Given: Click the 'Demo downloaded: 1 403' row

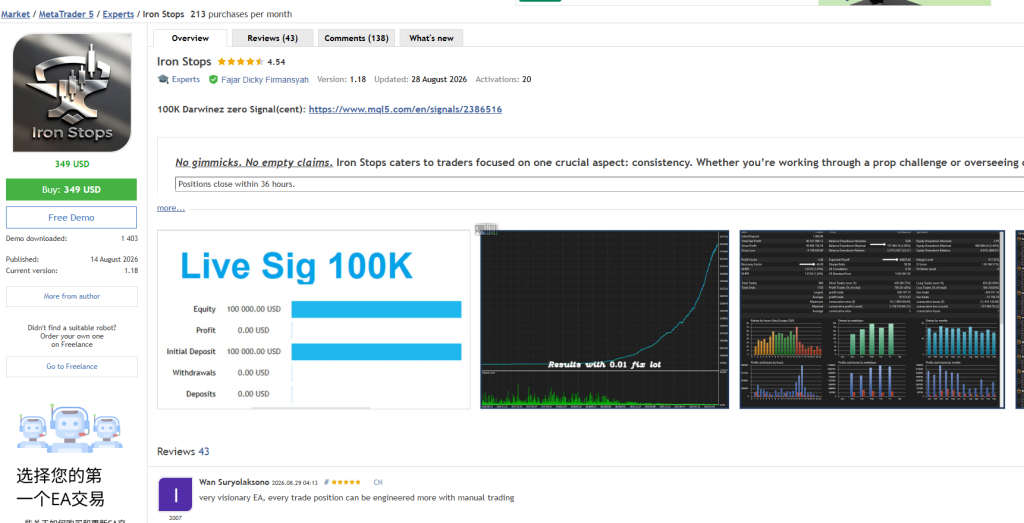Looking at the screenshot, I should (72, 238).
